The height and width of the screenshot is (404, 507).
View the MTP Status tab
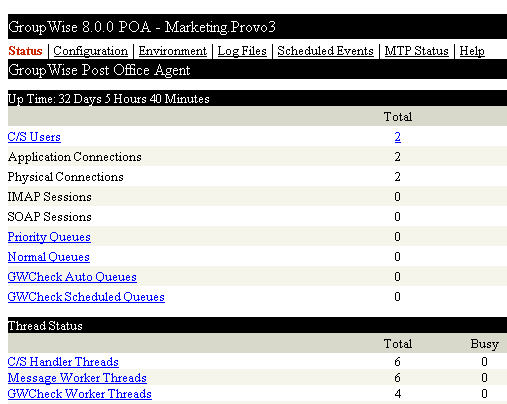click(416, 51)
